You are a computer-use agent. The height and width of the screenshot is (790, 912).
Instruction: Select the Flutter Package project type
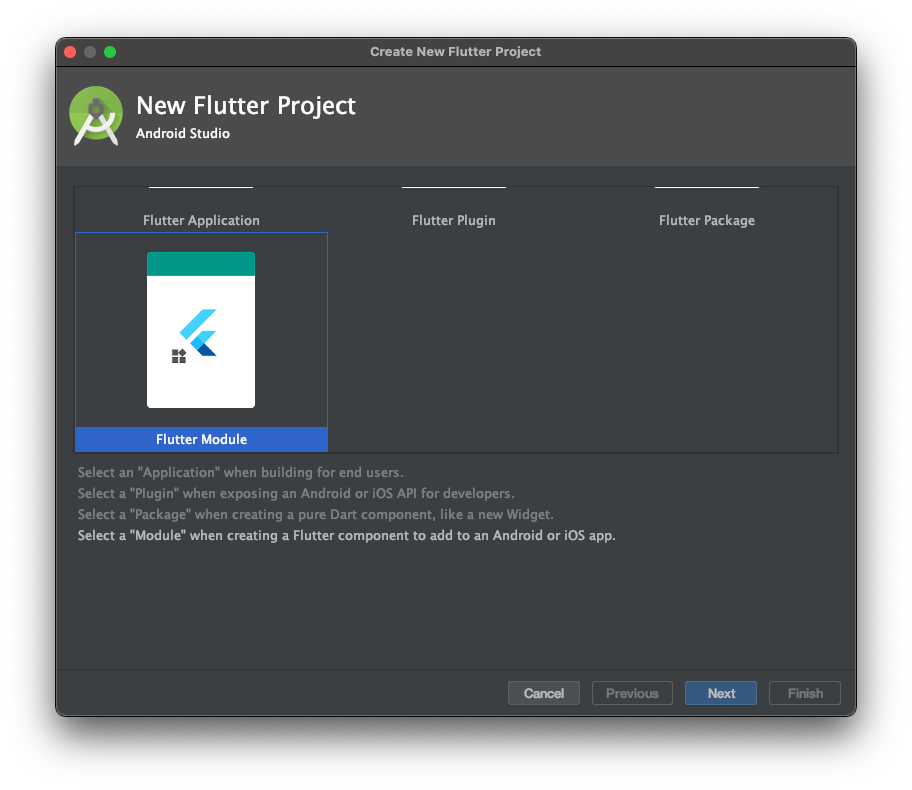coord(707,220)
